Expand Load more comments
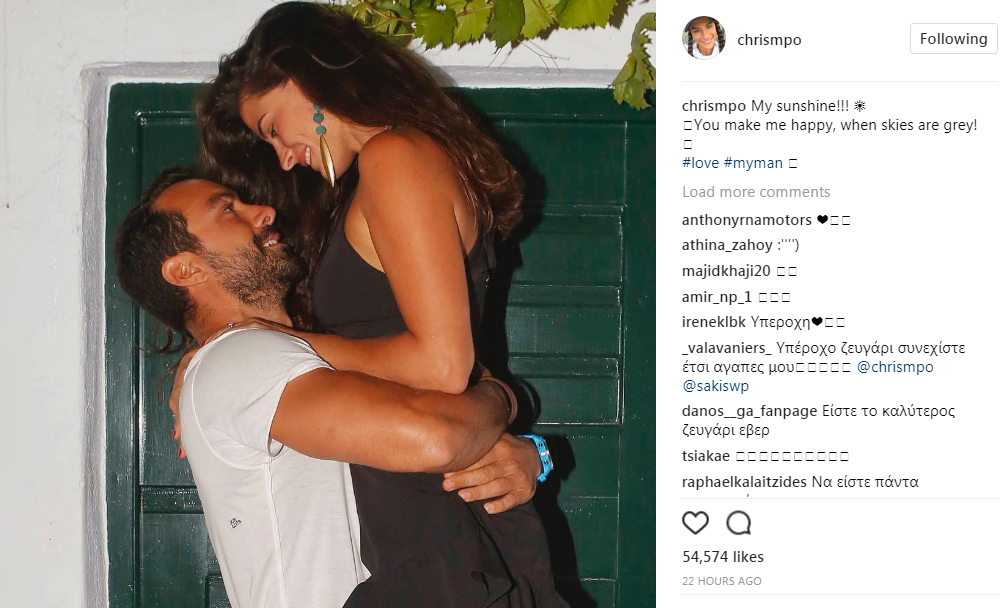 [756, 192]
